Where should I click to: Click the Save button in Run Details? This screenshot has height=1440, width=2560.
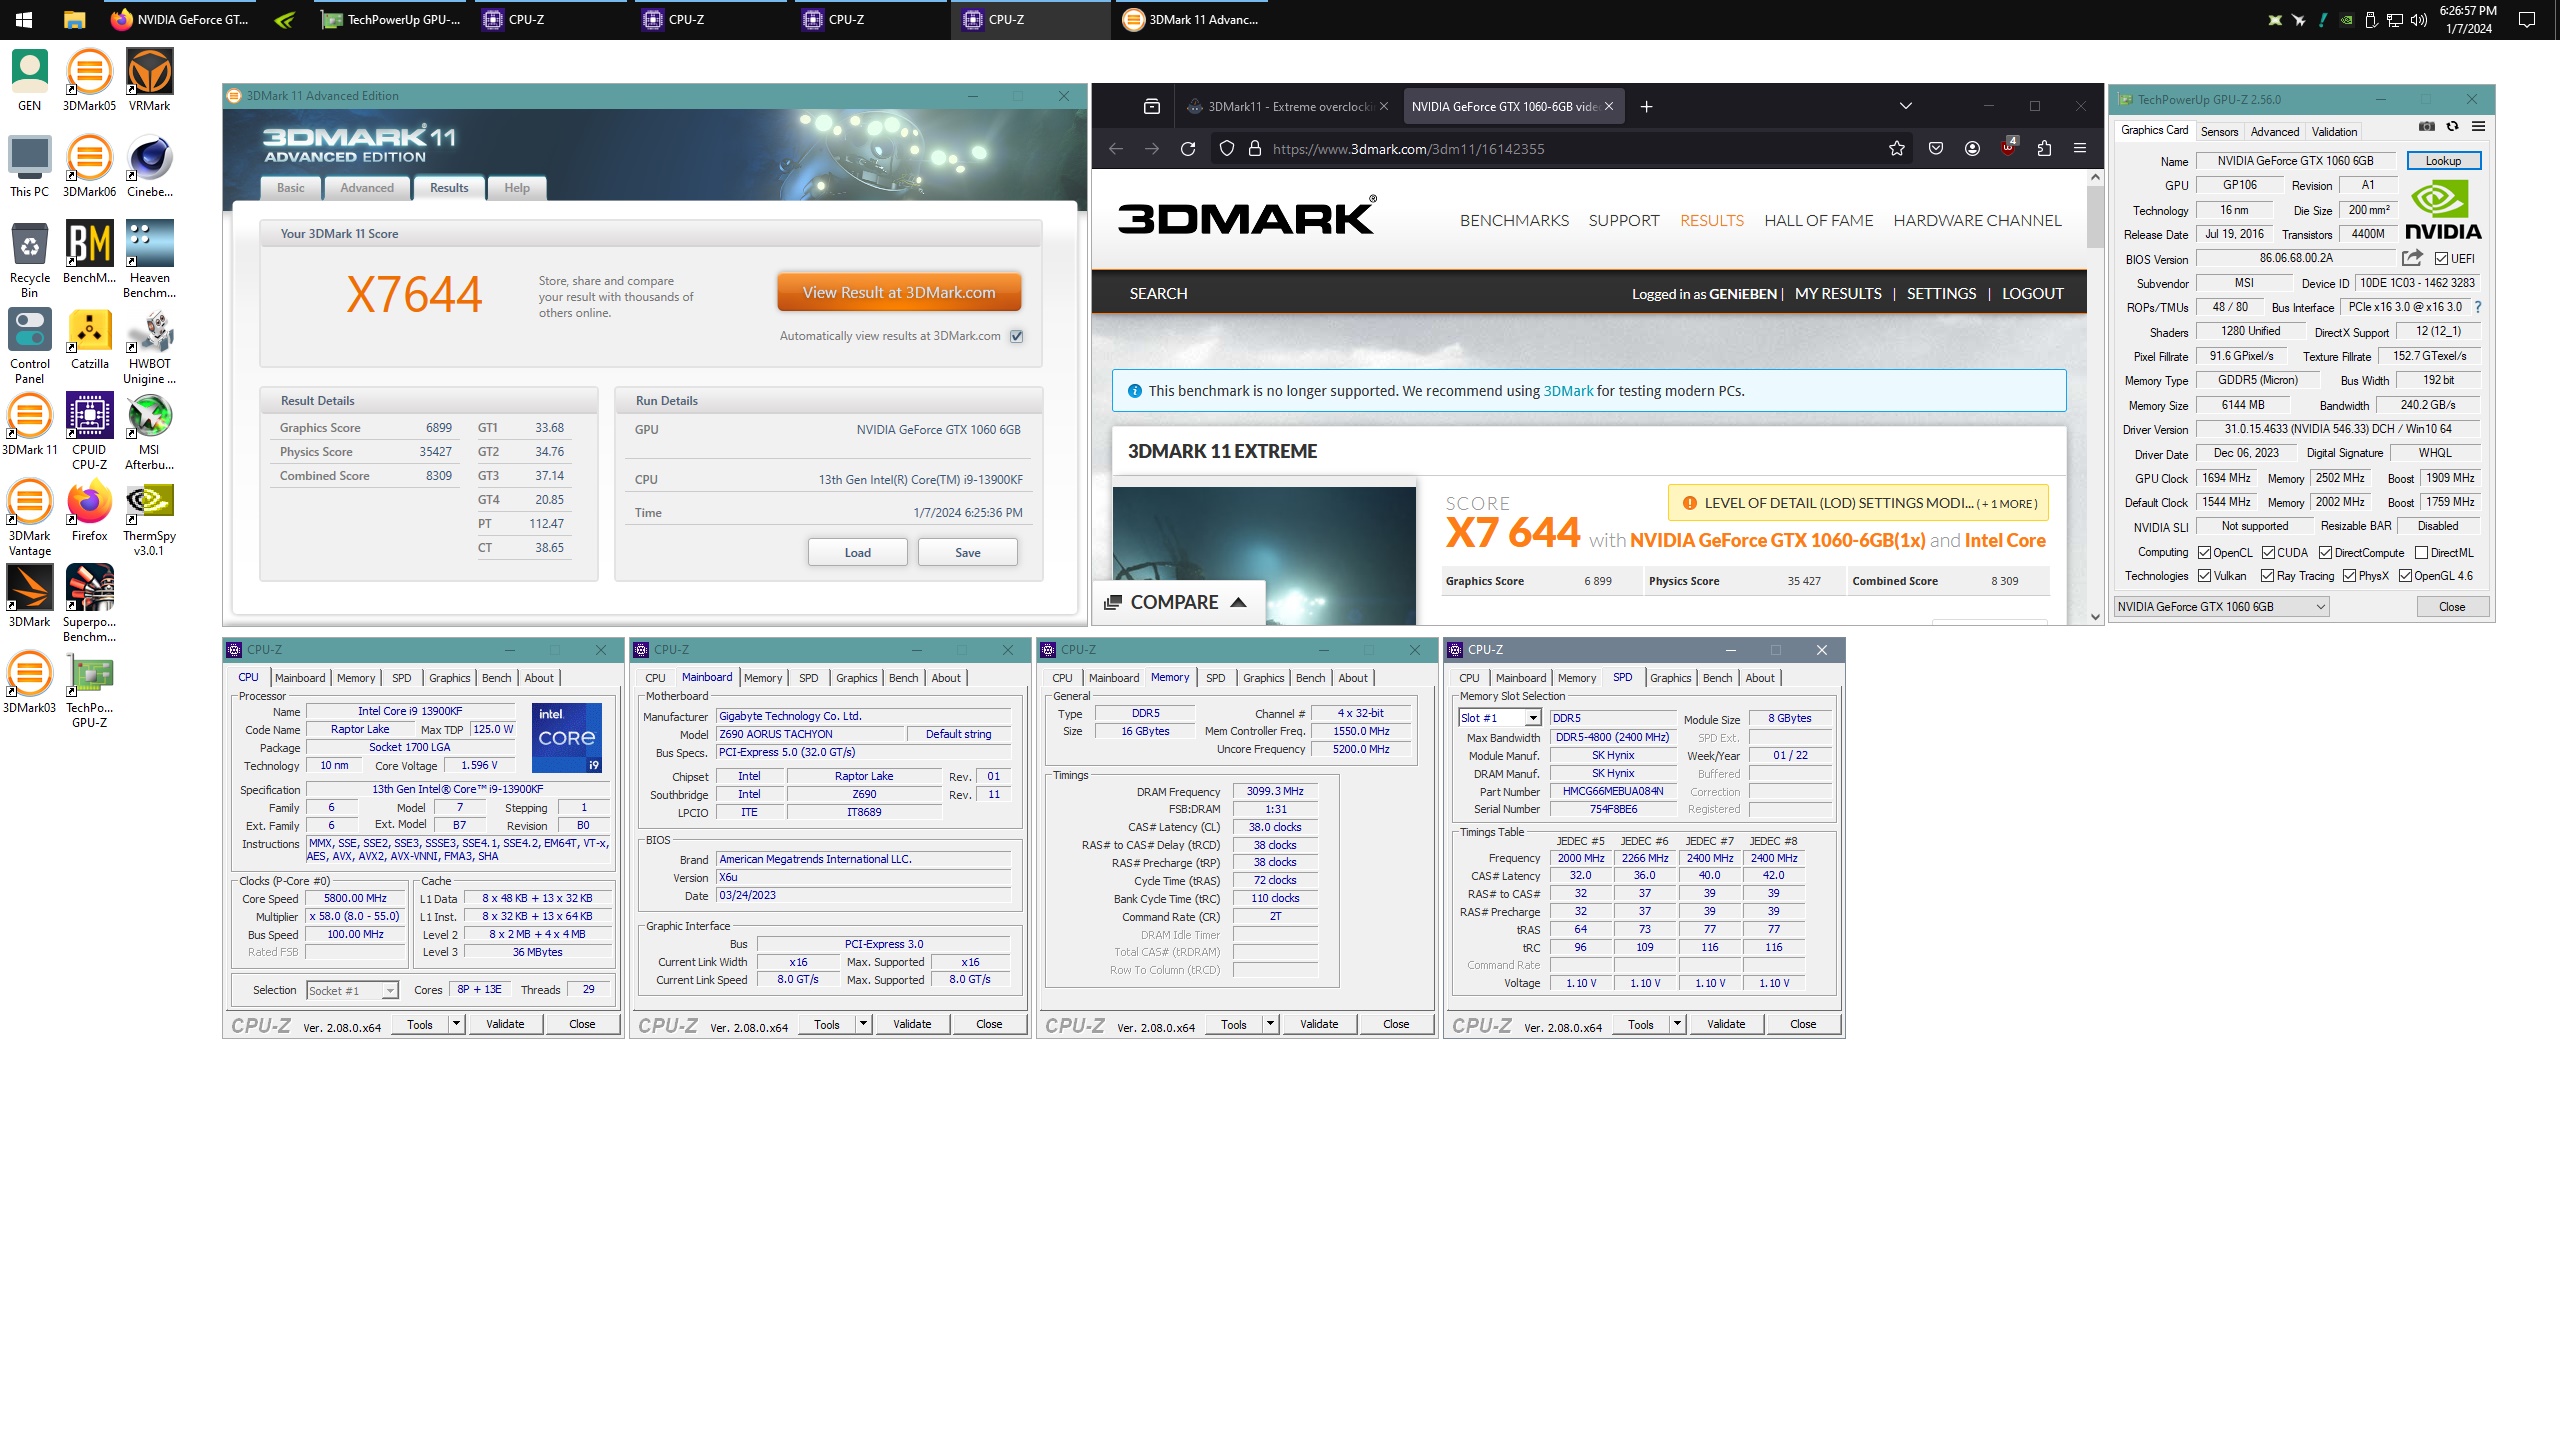pyautogui.click(x=967, y=552)
